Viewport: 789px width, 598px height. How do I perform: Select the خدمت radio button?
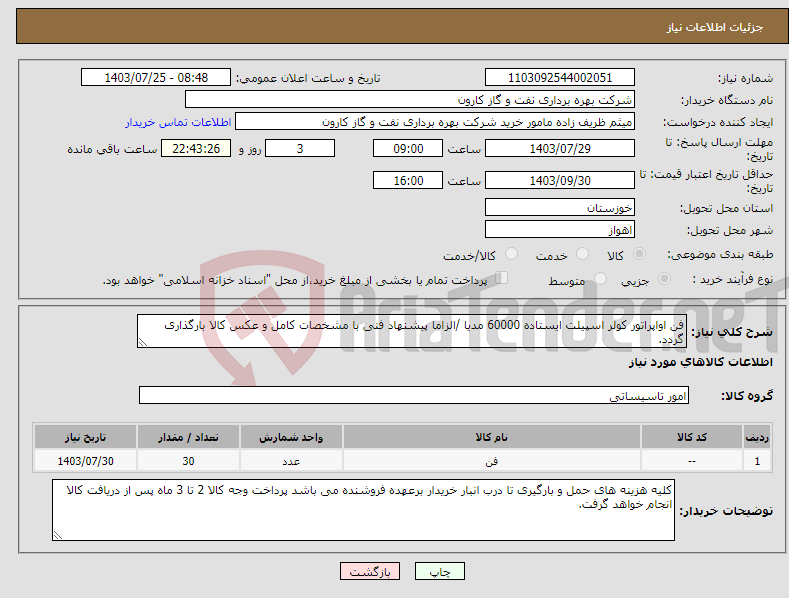[582, 254]
